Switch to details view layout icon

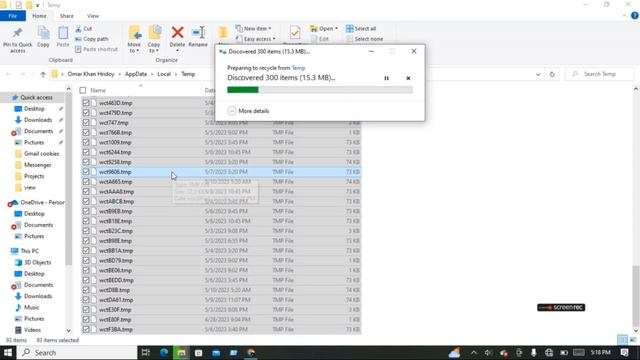(x=622, y=340)
